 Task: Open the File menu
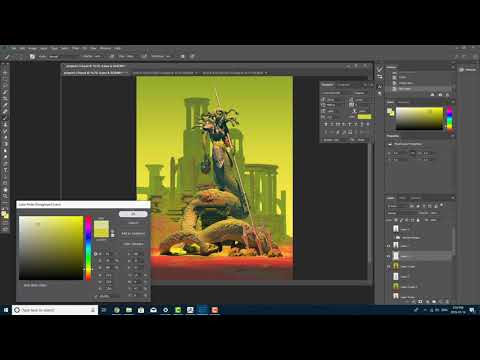pyautogui.click(x=14, y=48)
